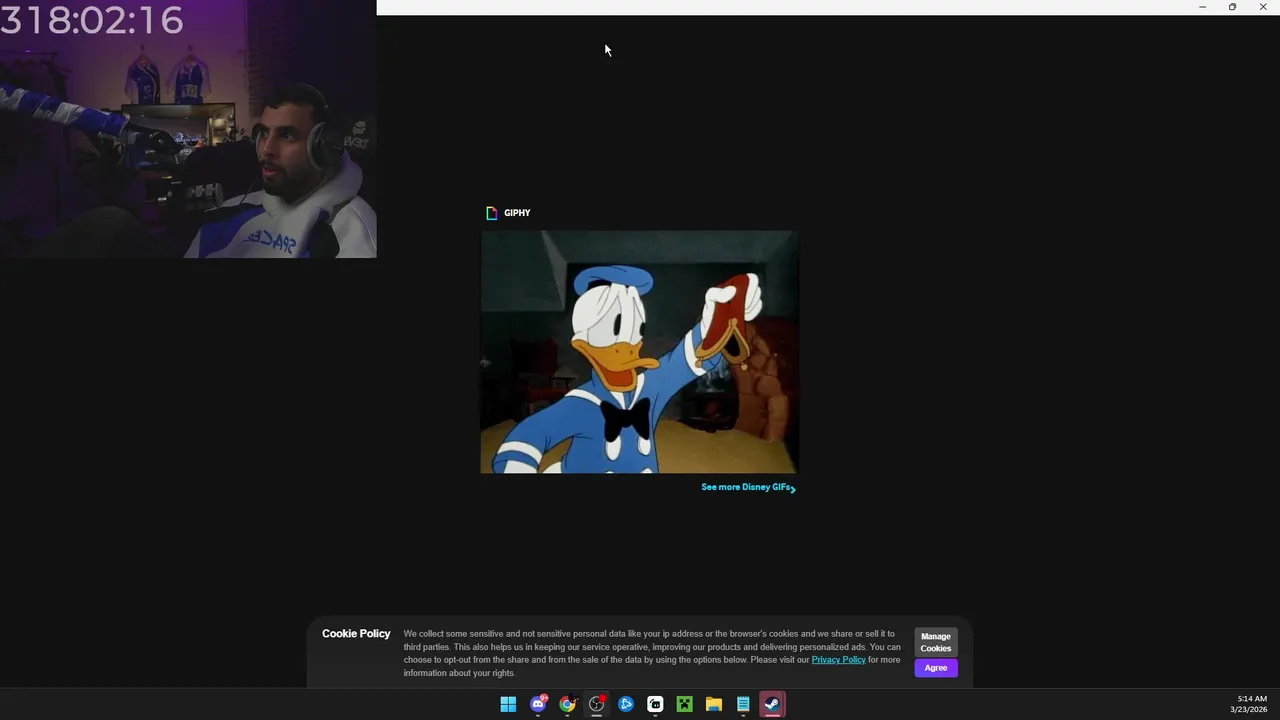Agree to the cookie policy
Viewport: 1280px width, 720px height.
pos(936,668)
